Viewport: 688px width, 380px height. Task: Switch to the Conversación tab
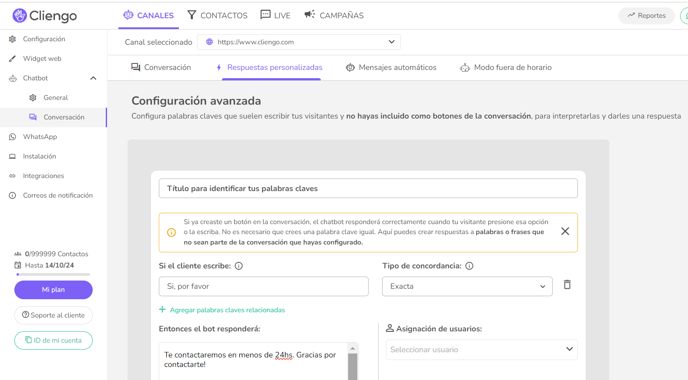(x=161, y=67)
